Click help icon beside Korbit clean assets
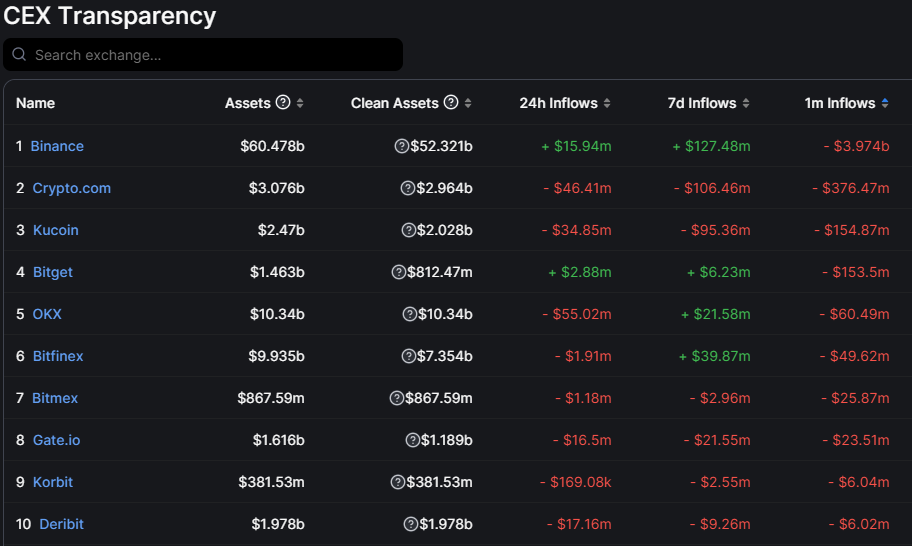The width and height of the screenshot is (912, 546). click(x=398, y=482)
